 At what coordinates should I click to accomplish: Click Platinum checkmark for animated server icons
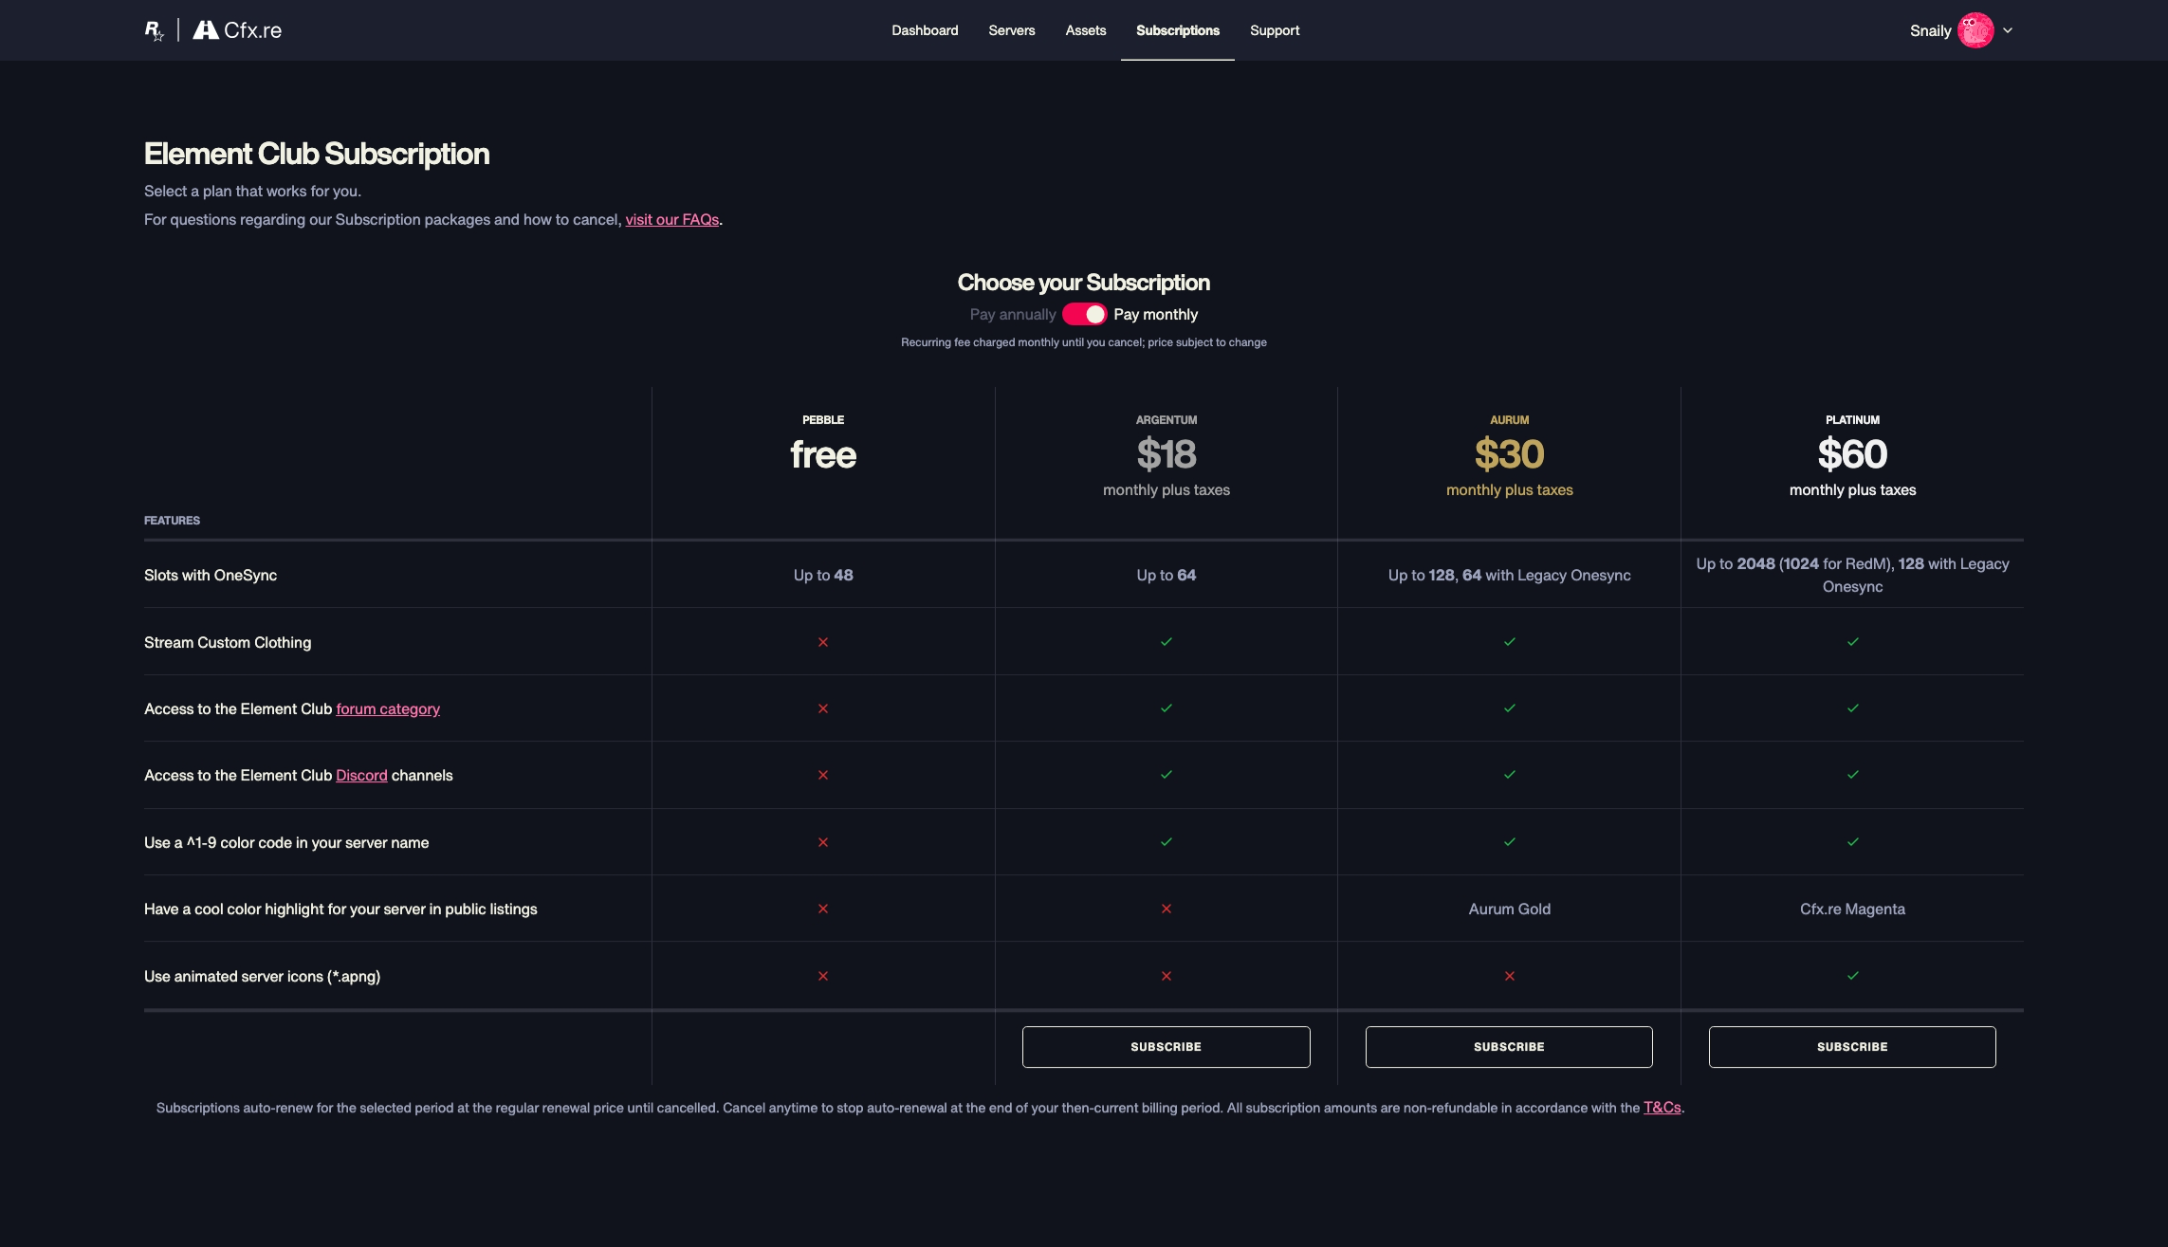[x=1852, y=976]
